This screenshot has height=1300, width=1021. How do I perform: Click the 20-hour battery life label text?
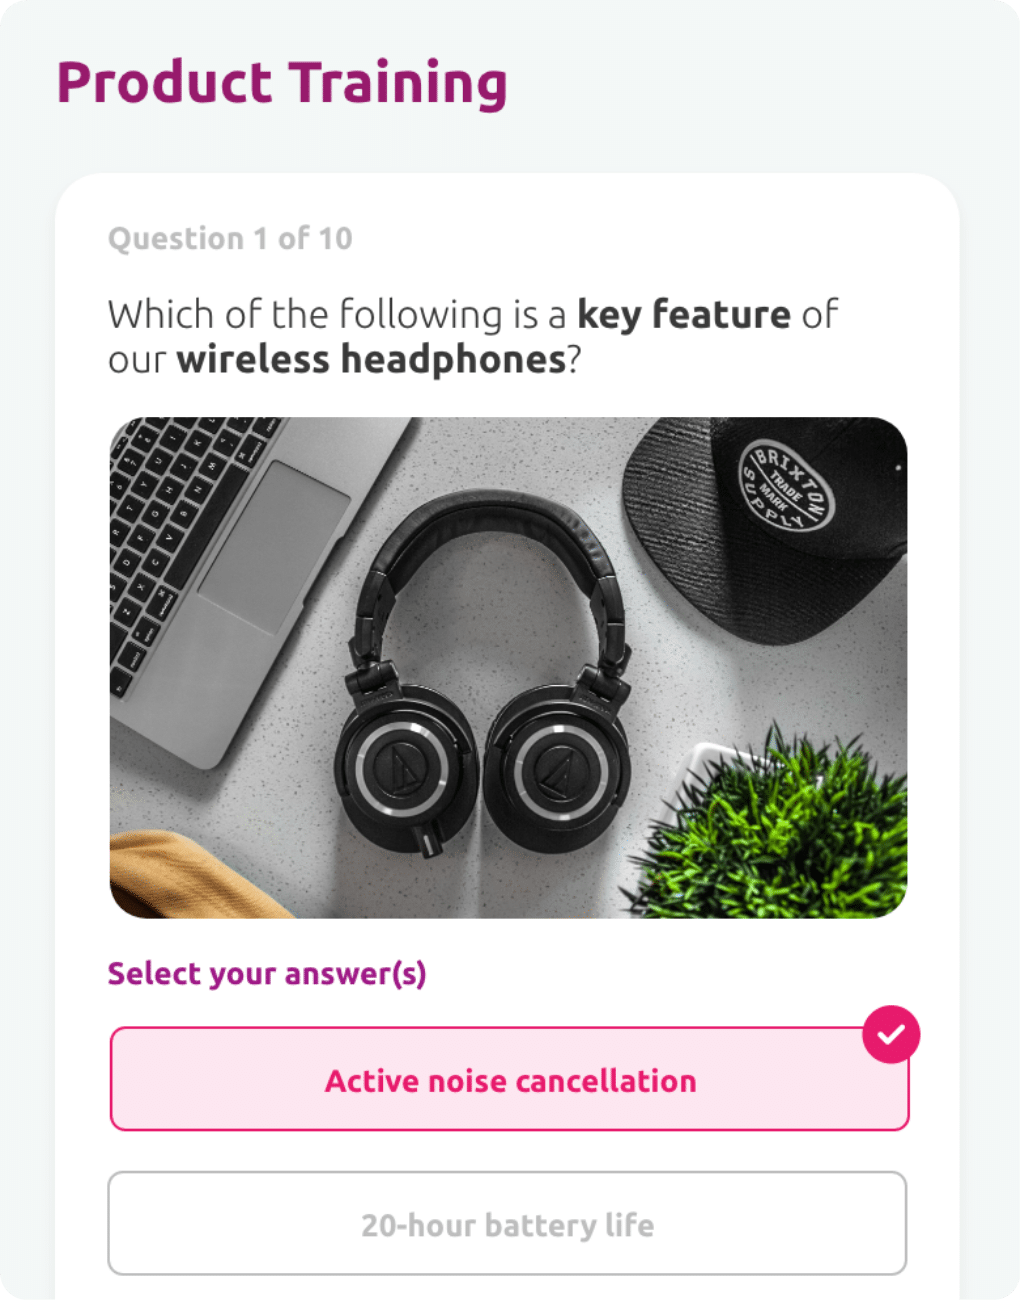(x=507, y=1225)
